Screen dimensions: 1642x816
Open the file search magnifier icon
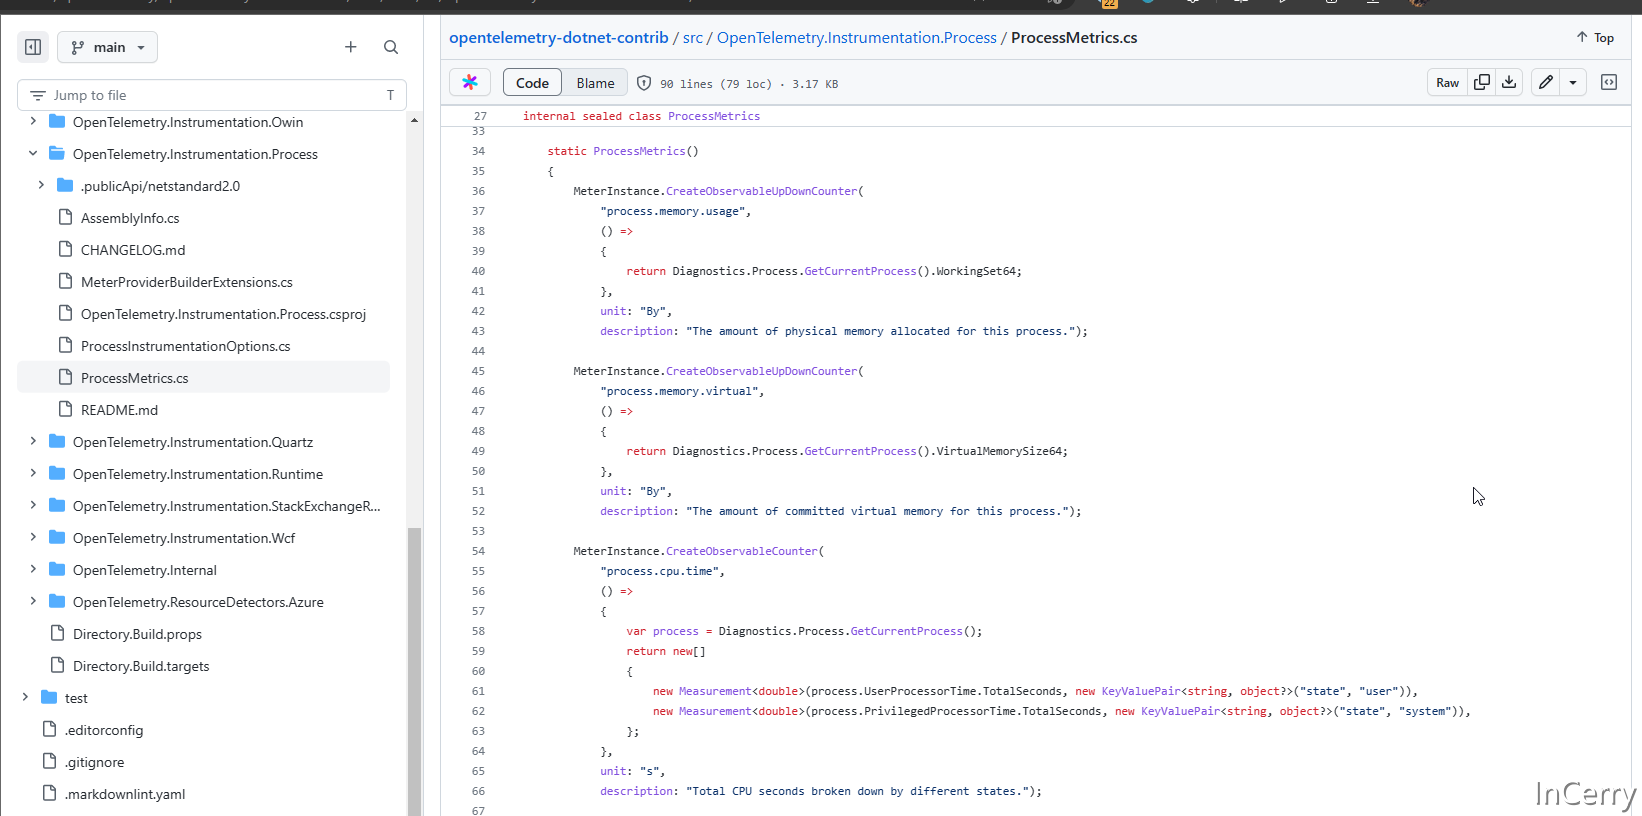click(391, 47)
